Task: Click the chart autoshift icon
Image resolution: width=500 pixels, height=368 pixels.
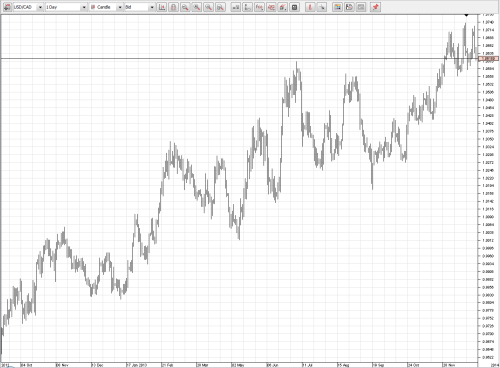Action: [162, 7]
